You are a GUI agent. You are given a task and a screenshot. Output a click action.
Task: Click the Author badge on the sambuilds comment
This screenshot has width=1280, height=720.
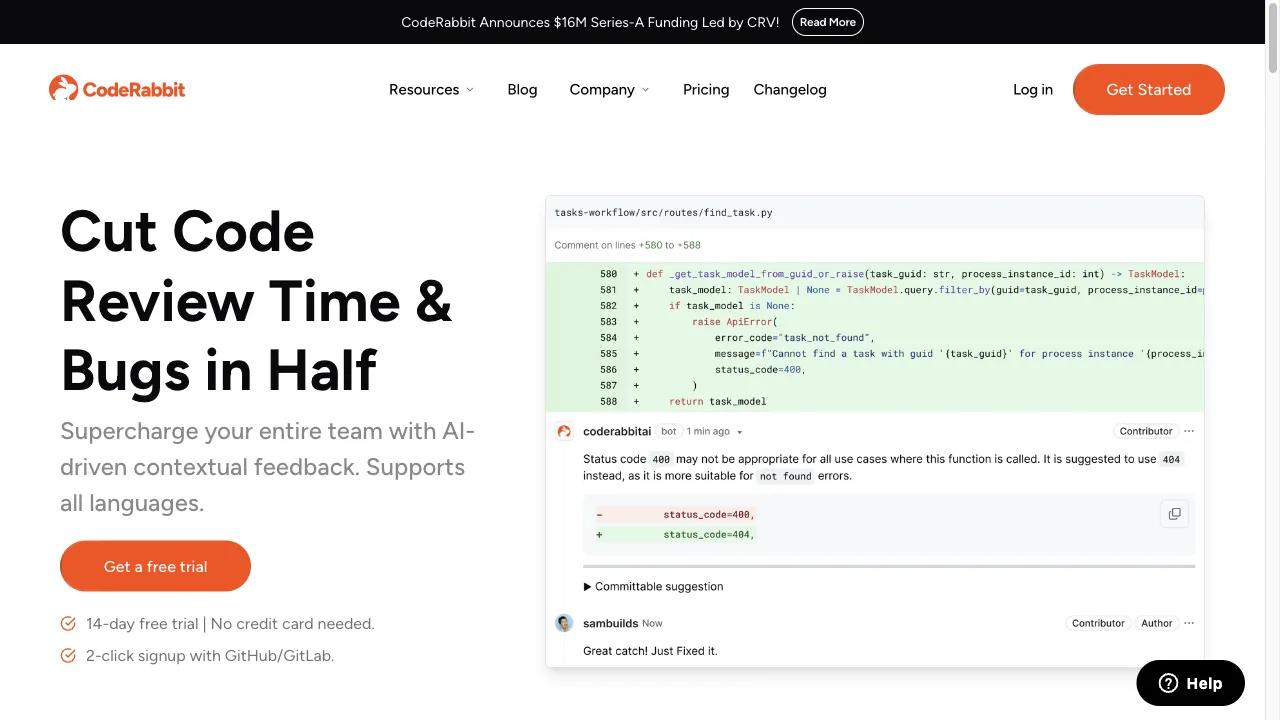pyautogui.click(x=1157, y=623)
